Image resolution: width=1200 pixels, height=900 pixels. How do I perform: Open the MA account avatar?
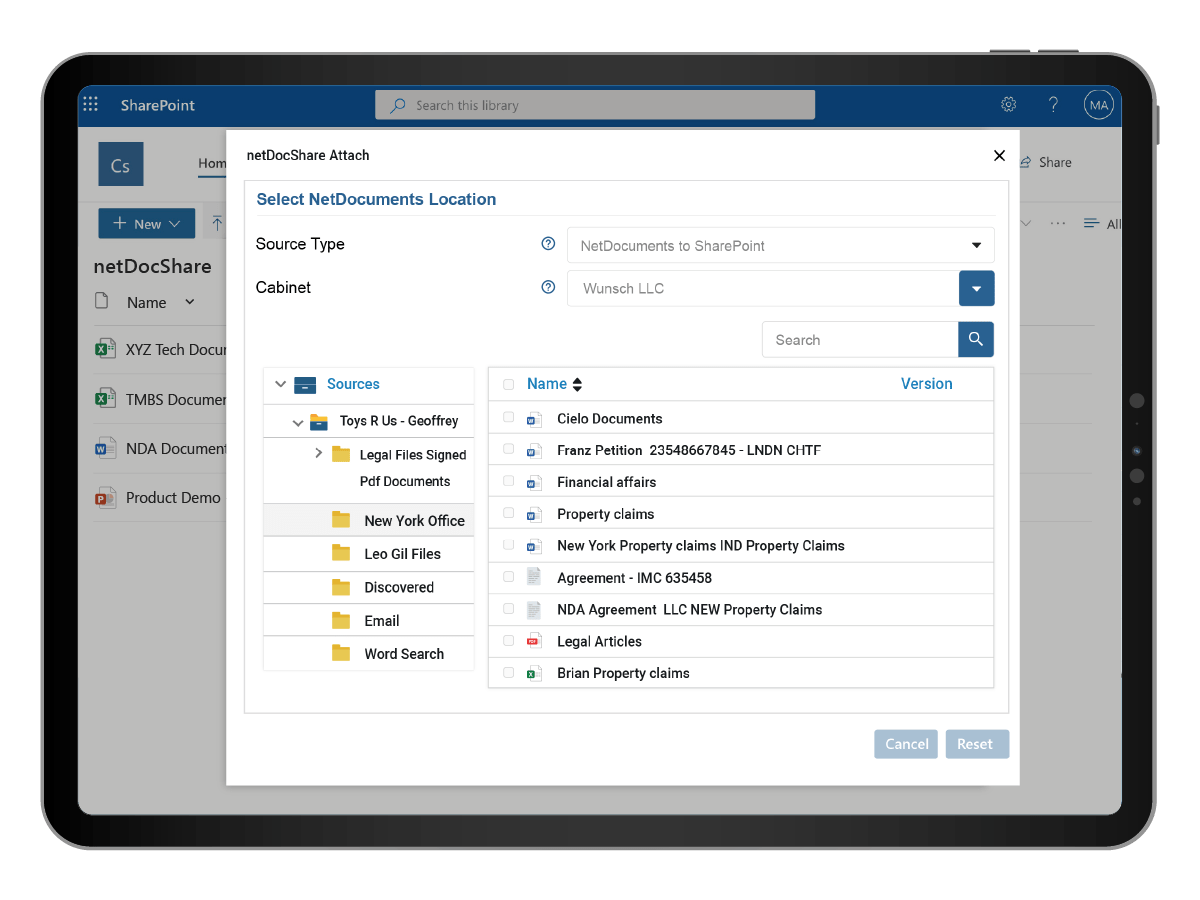(x=1099, y=105)
